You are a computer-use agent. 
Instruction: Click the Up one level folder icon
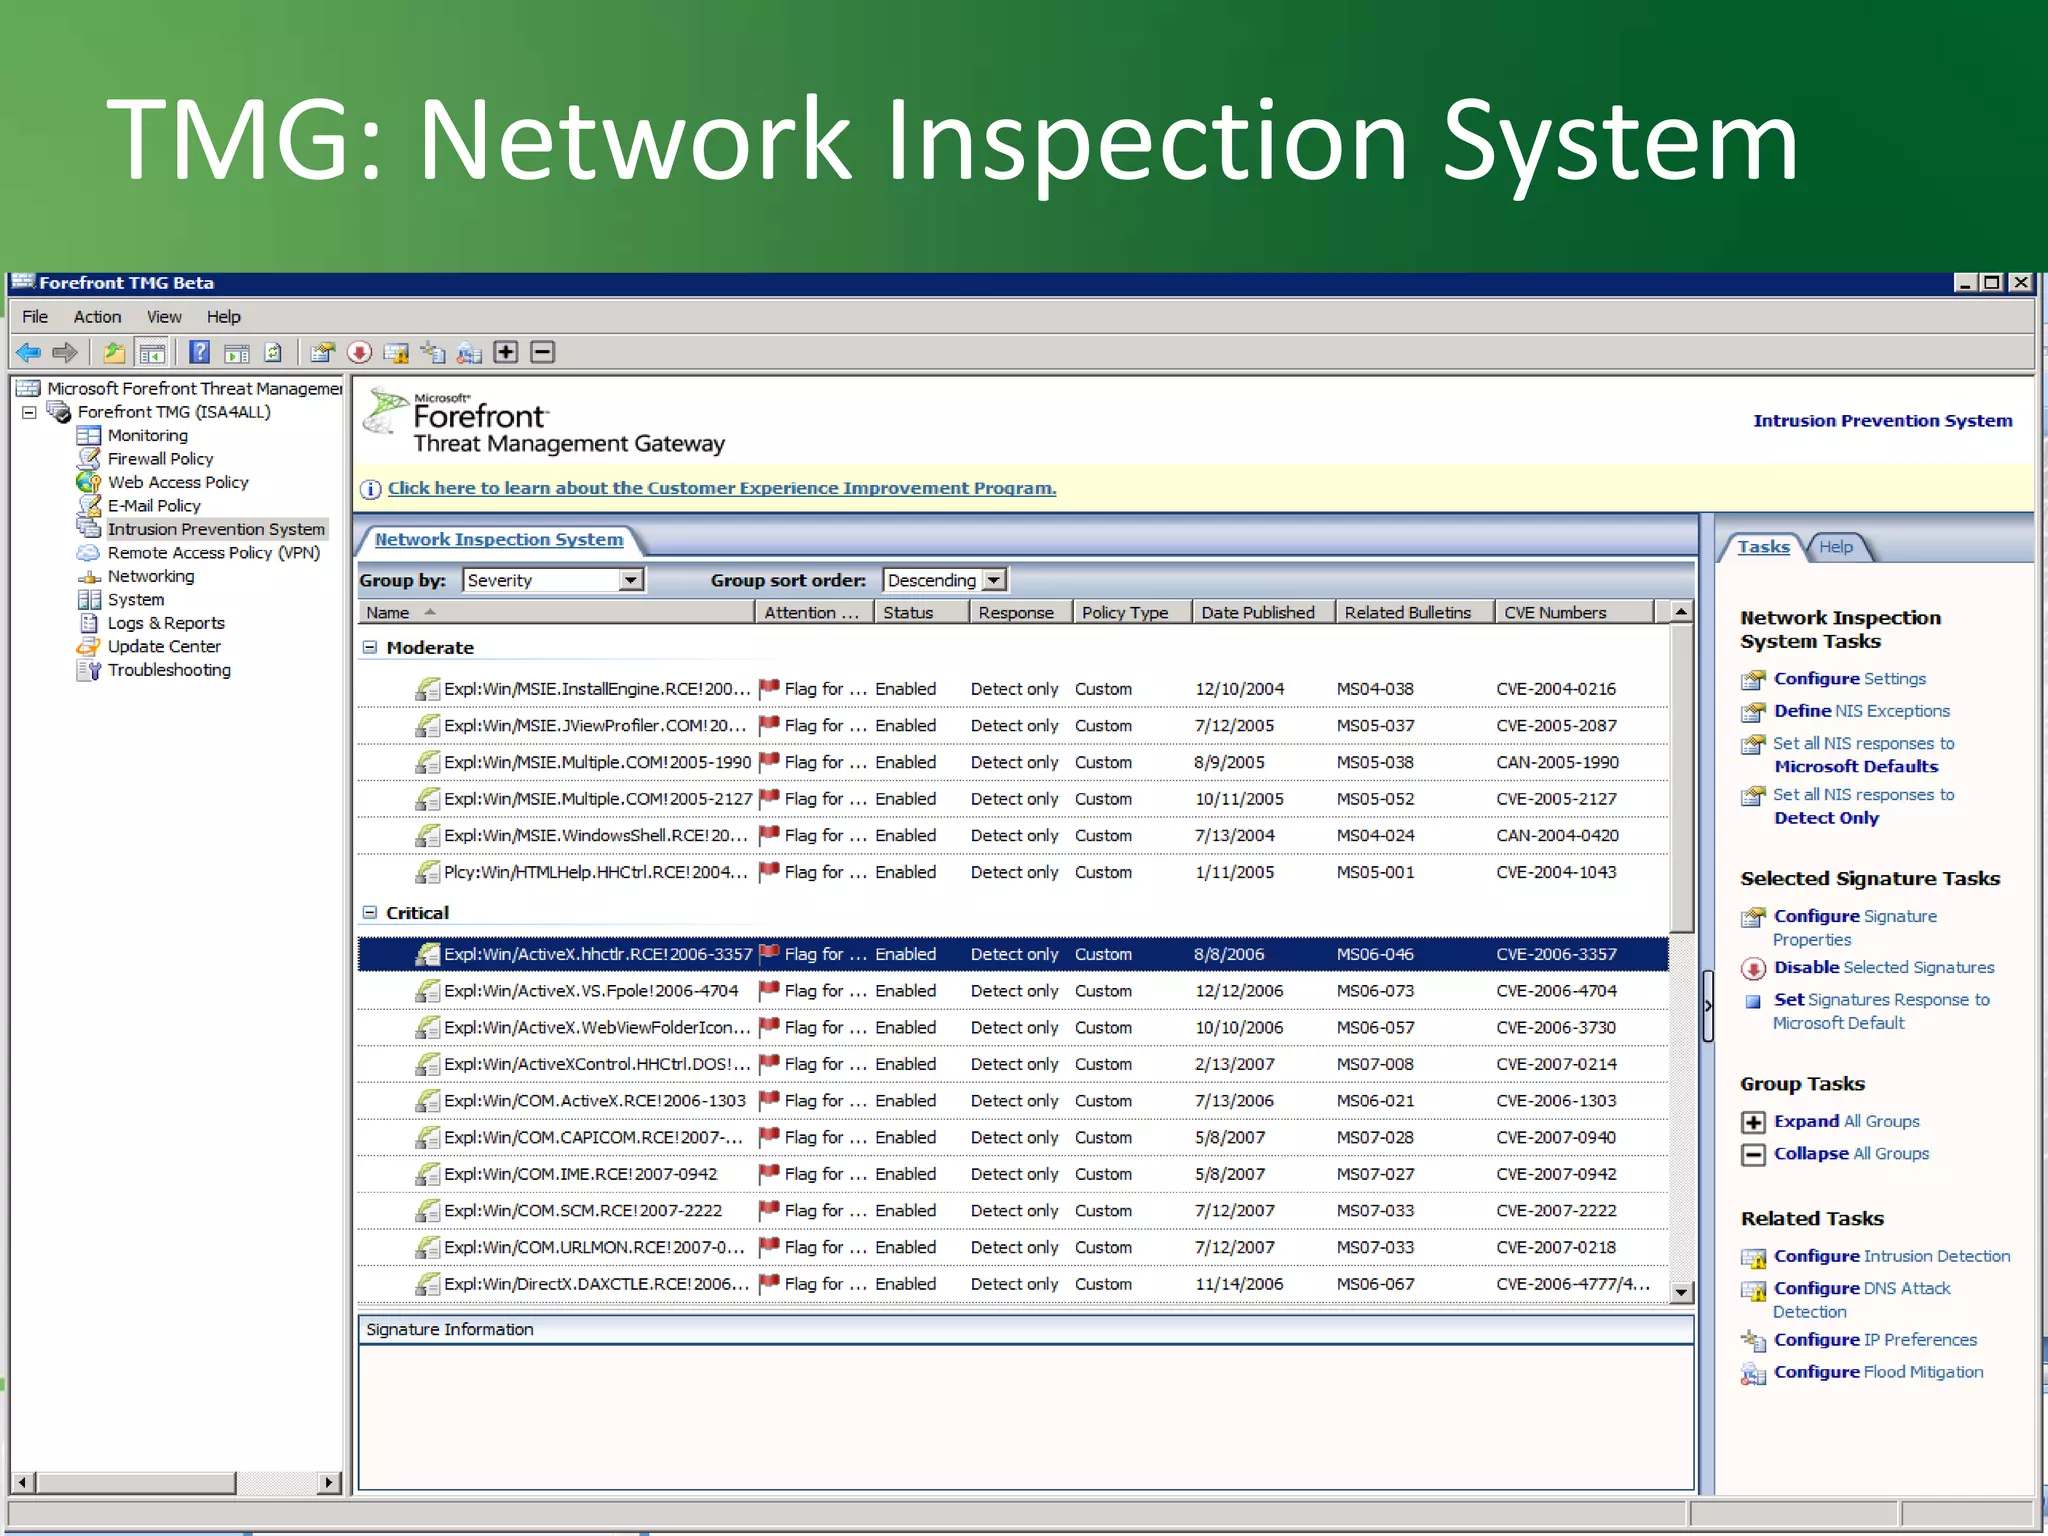(115, 352)
